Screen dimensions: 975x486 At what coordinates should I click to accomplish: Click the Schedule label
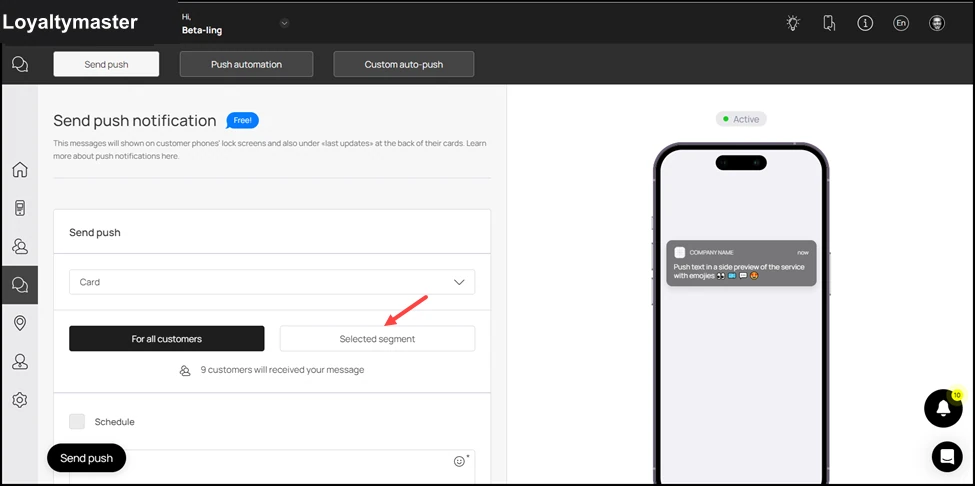(x=114, y=421)
